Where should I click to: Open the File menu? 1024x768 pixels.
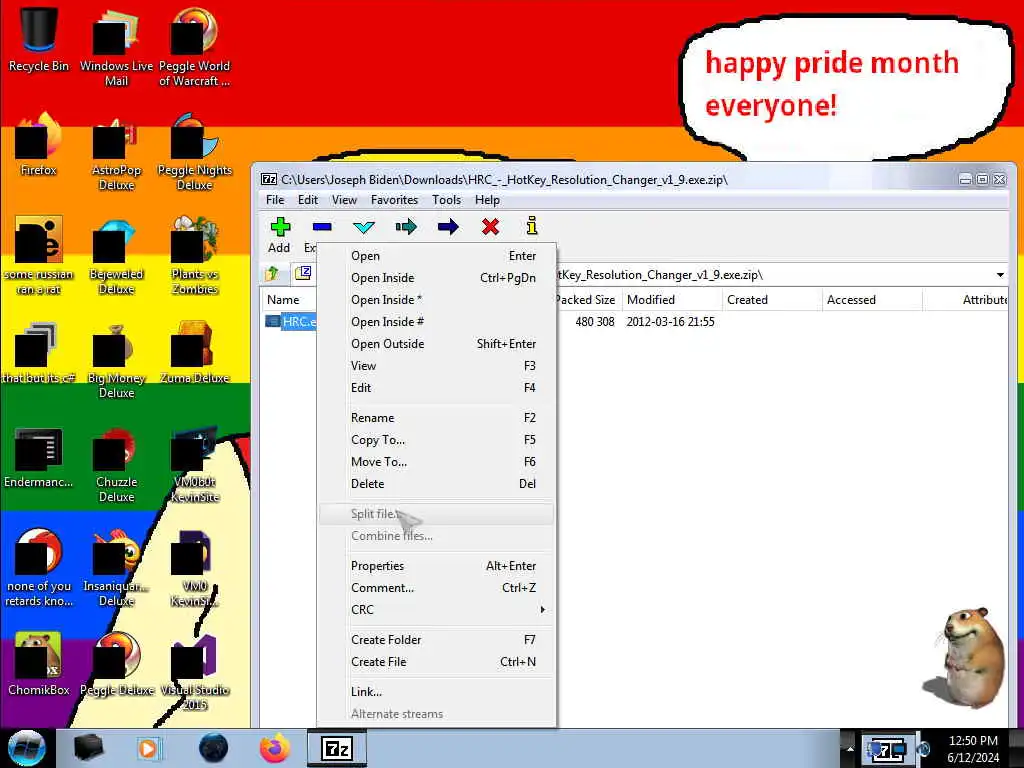coord(275,200)
